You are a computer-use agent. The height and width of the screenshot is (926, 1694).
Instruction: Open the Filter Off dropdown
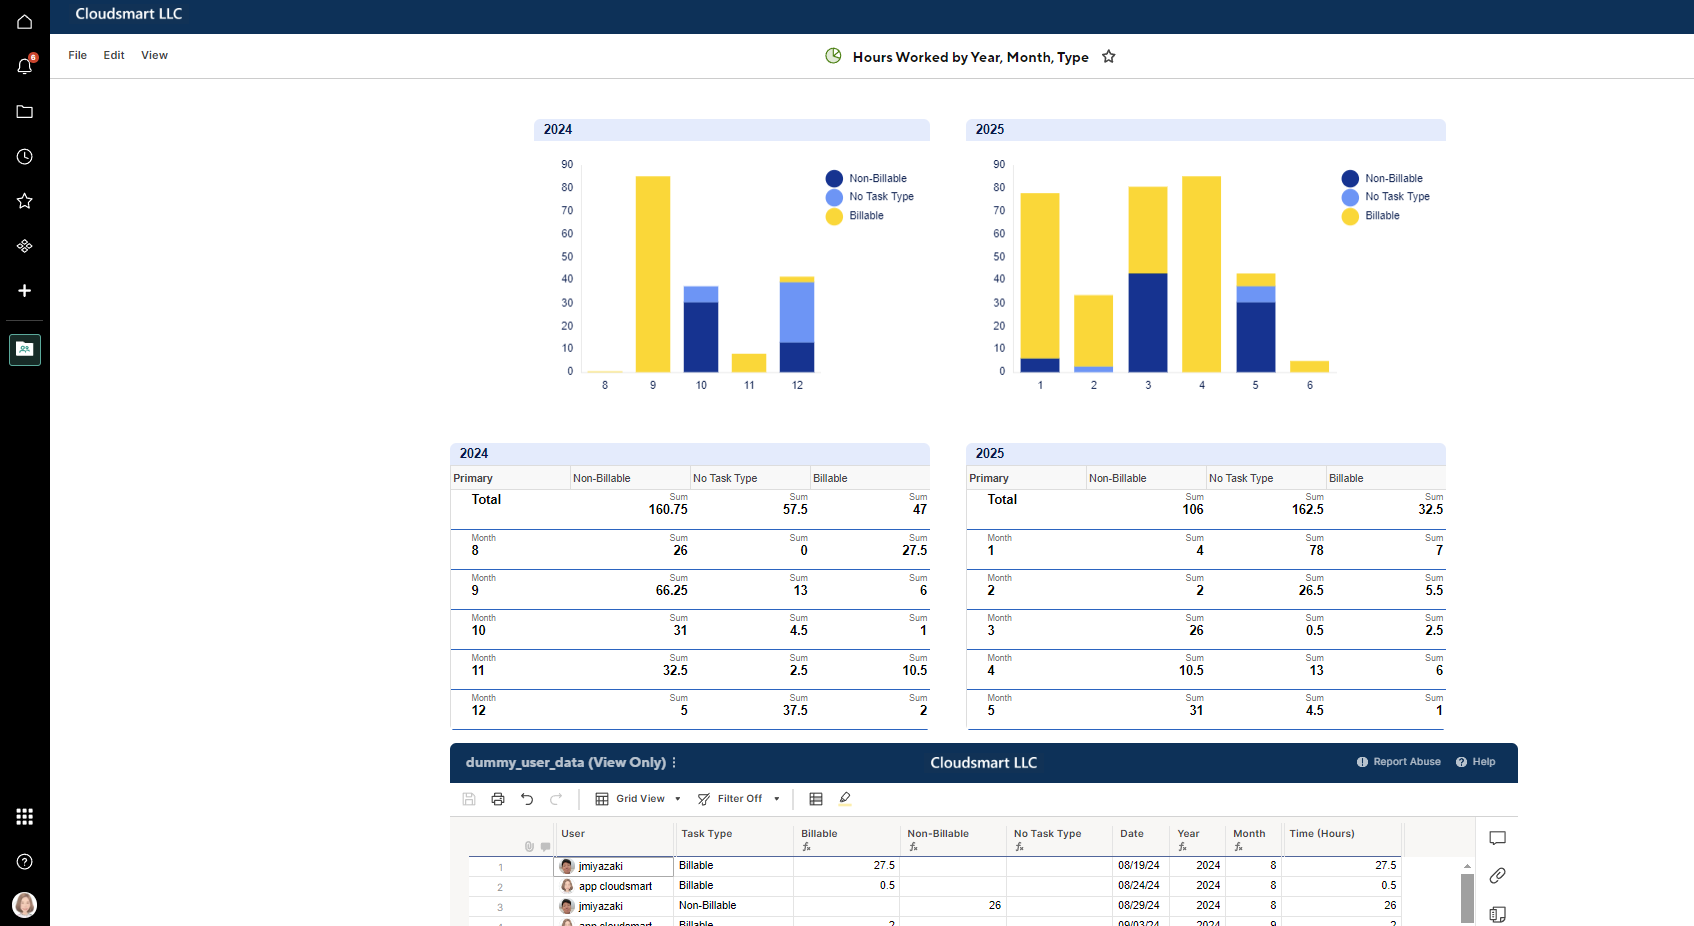[739, 799]
